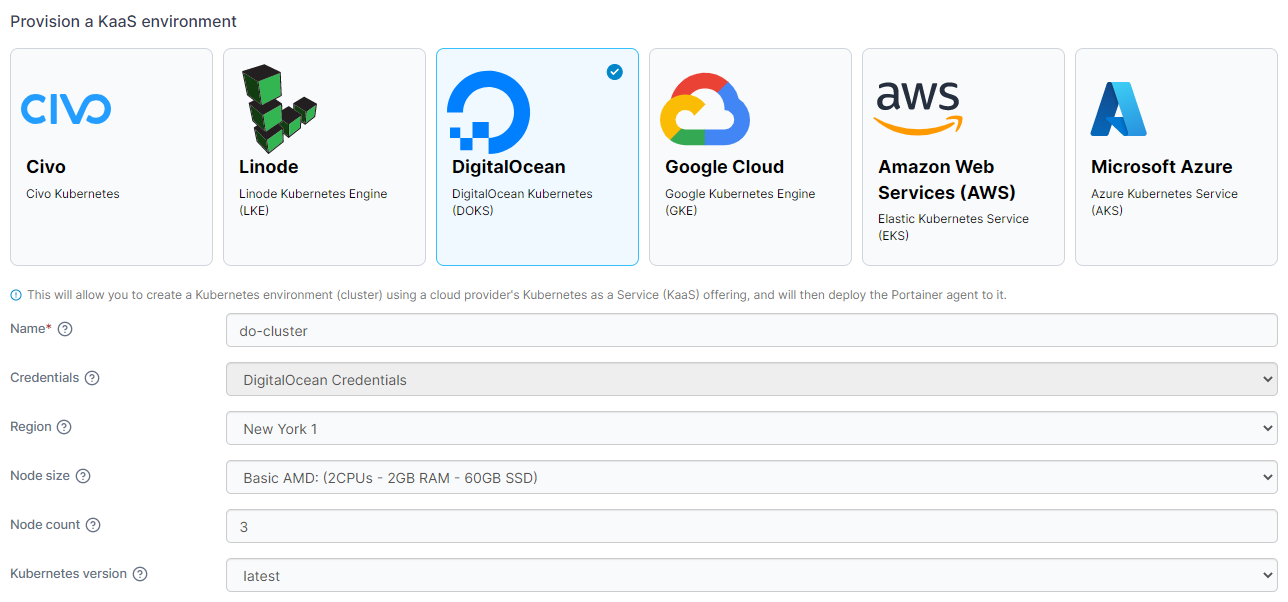Click the blue checkmark badge on DigitalOcean

(614, 72)
